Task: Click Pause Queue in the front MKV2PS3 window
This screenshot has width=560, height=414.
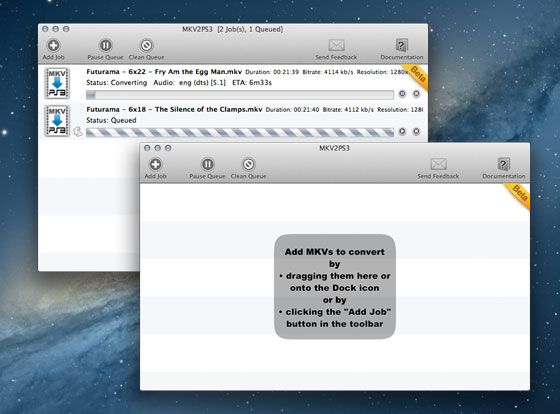Action: point(207,168)
